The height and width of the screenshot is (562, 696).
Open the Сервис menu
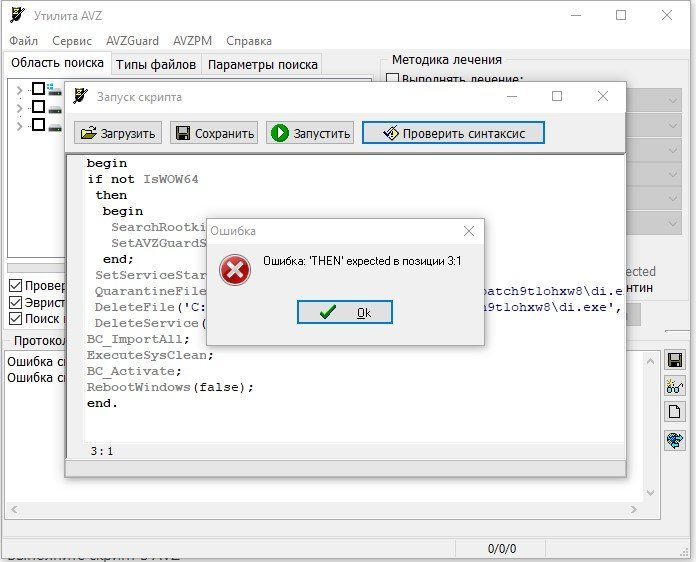72,41
